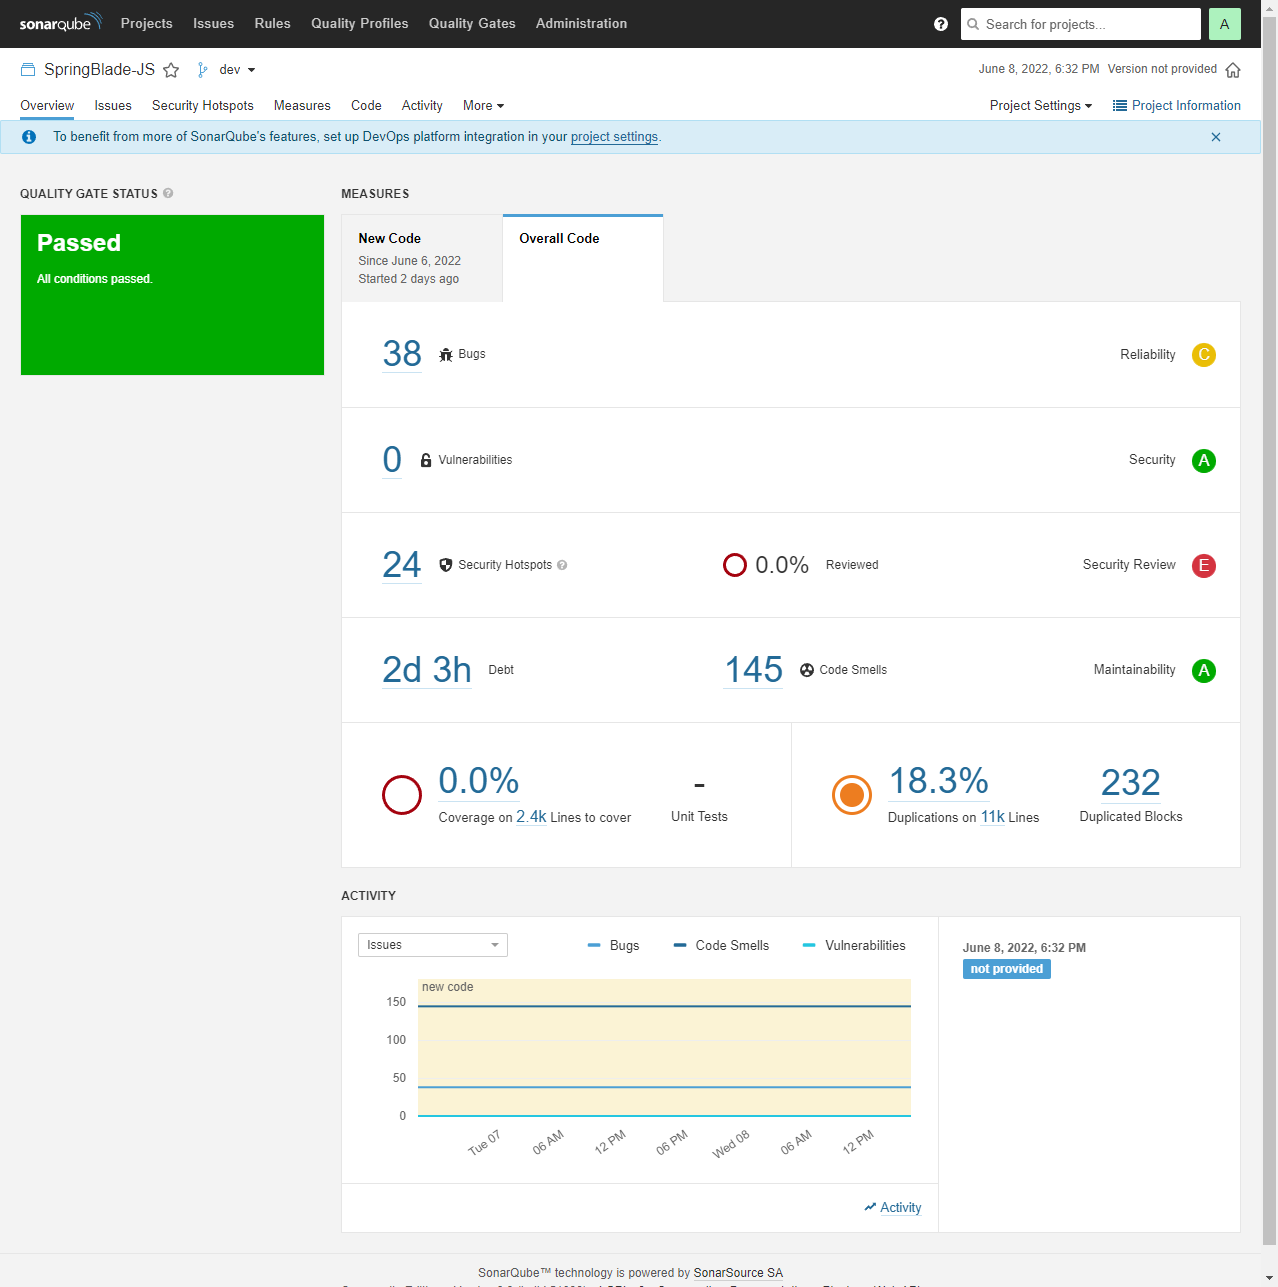Open the Project Settings dropdown
Viewport: 1278px width, 1287px height.
pos(1040,106)
